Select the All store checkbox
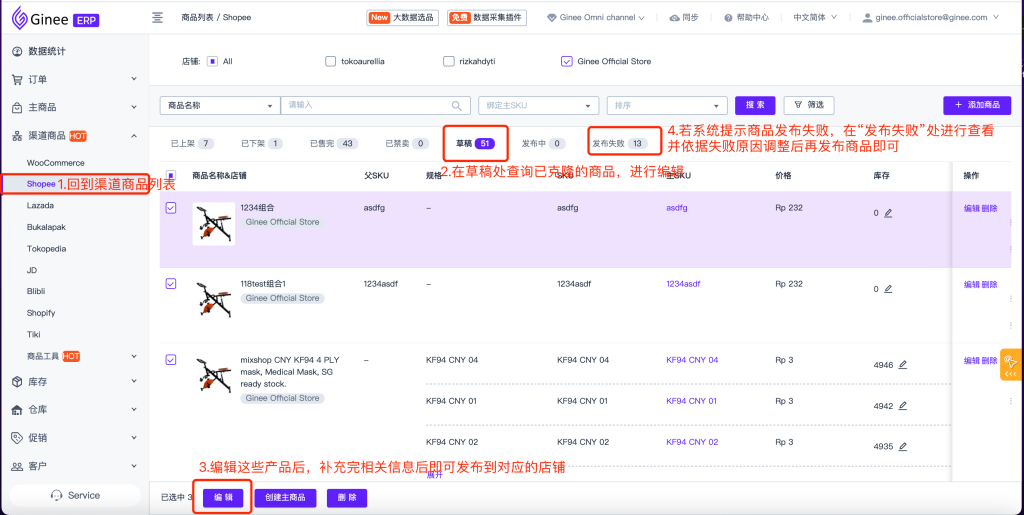1024x515 pixels. tap(212, 61)
